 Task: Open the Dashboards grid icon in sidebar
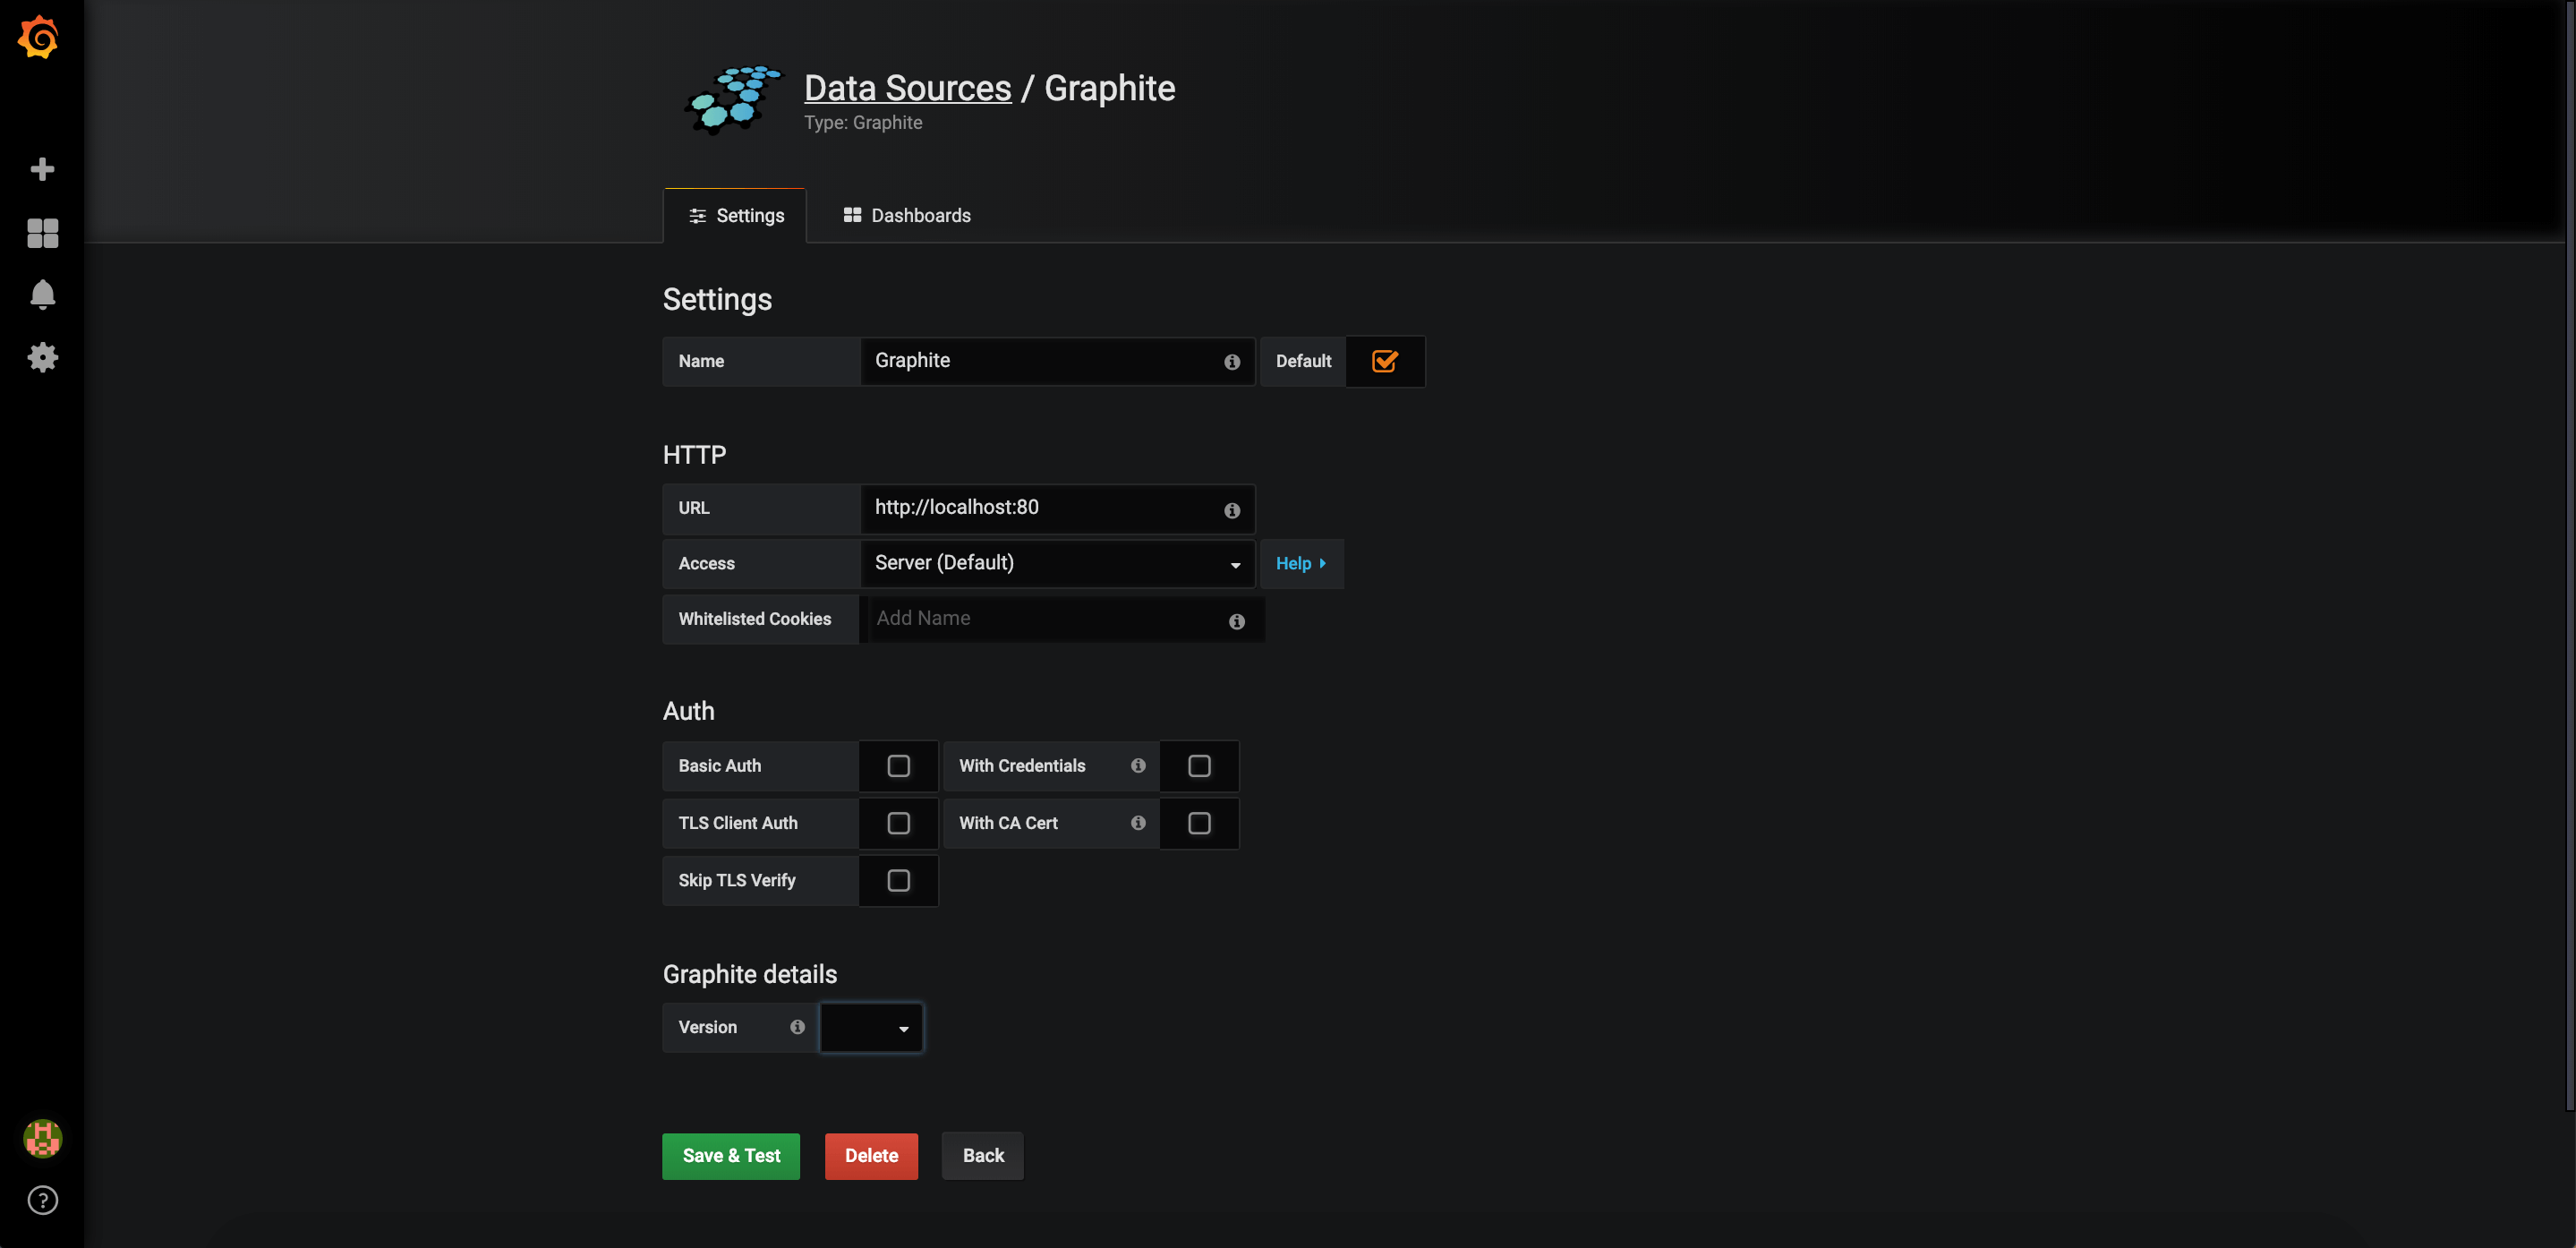tap(42, 233)
